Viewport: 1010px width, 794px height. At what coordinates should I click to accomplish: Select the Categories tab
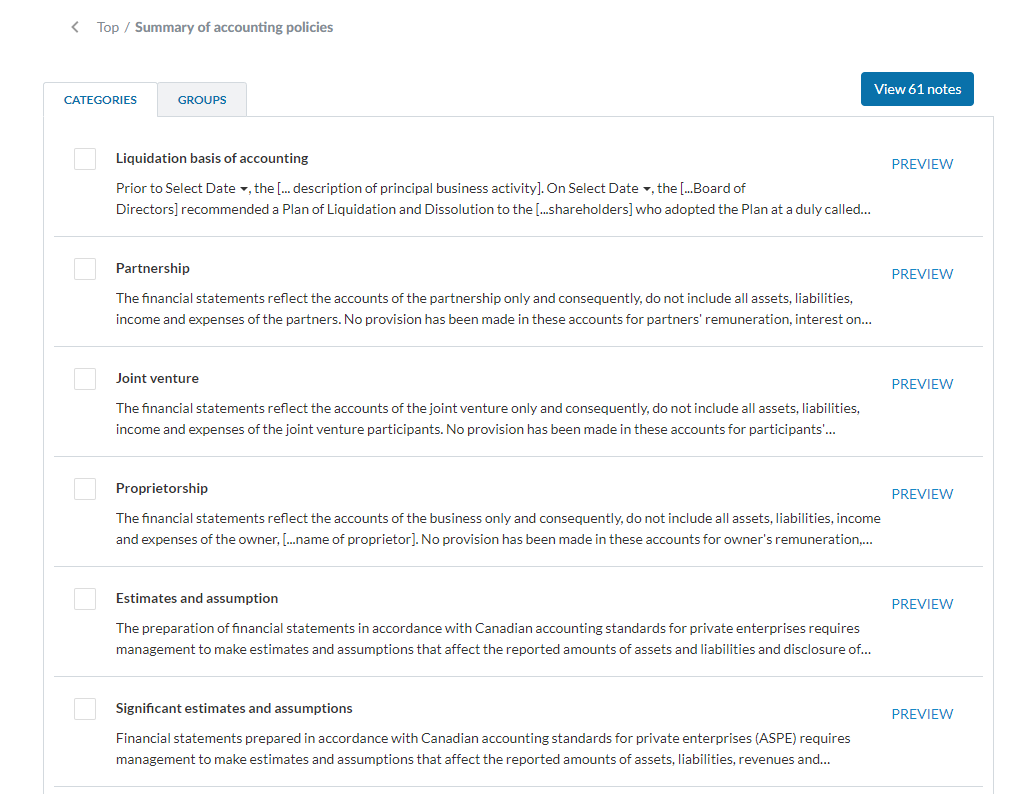(x=100, y=100)
